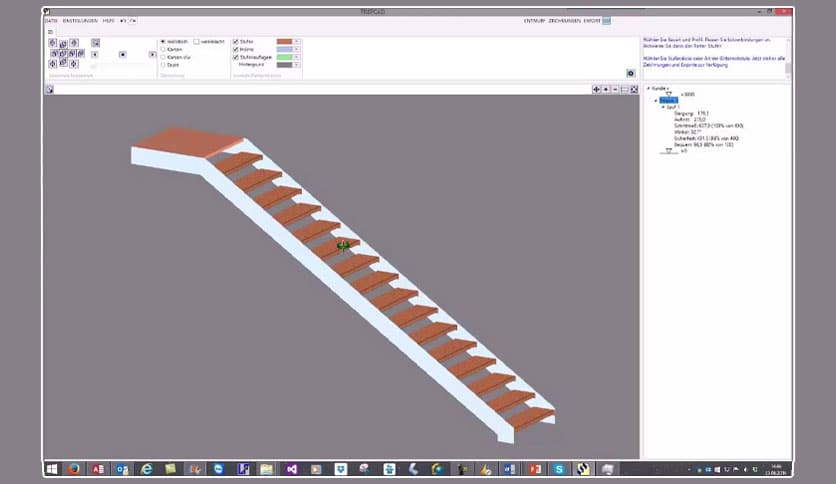The image size is (836, 484).
Task: Click the Winkel value row
Action: click(688, 132)
